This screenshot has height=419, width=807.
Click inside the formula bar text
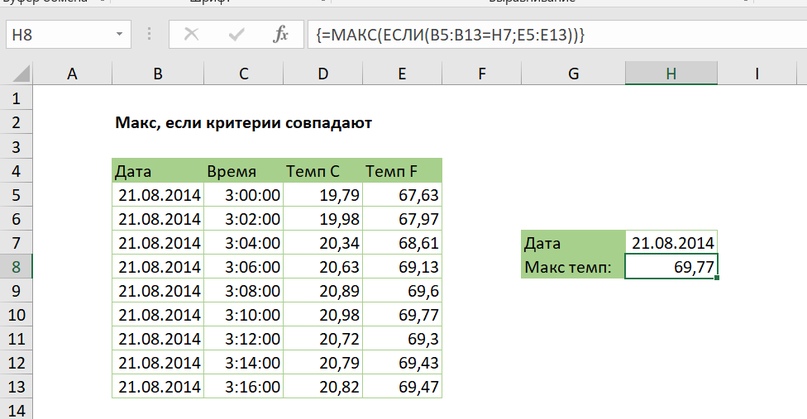click(x=450, y=34)
